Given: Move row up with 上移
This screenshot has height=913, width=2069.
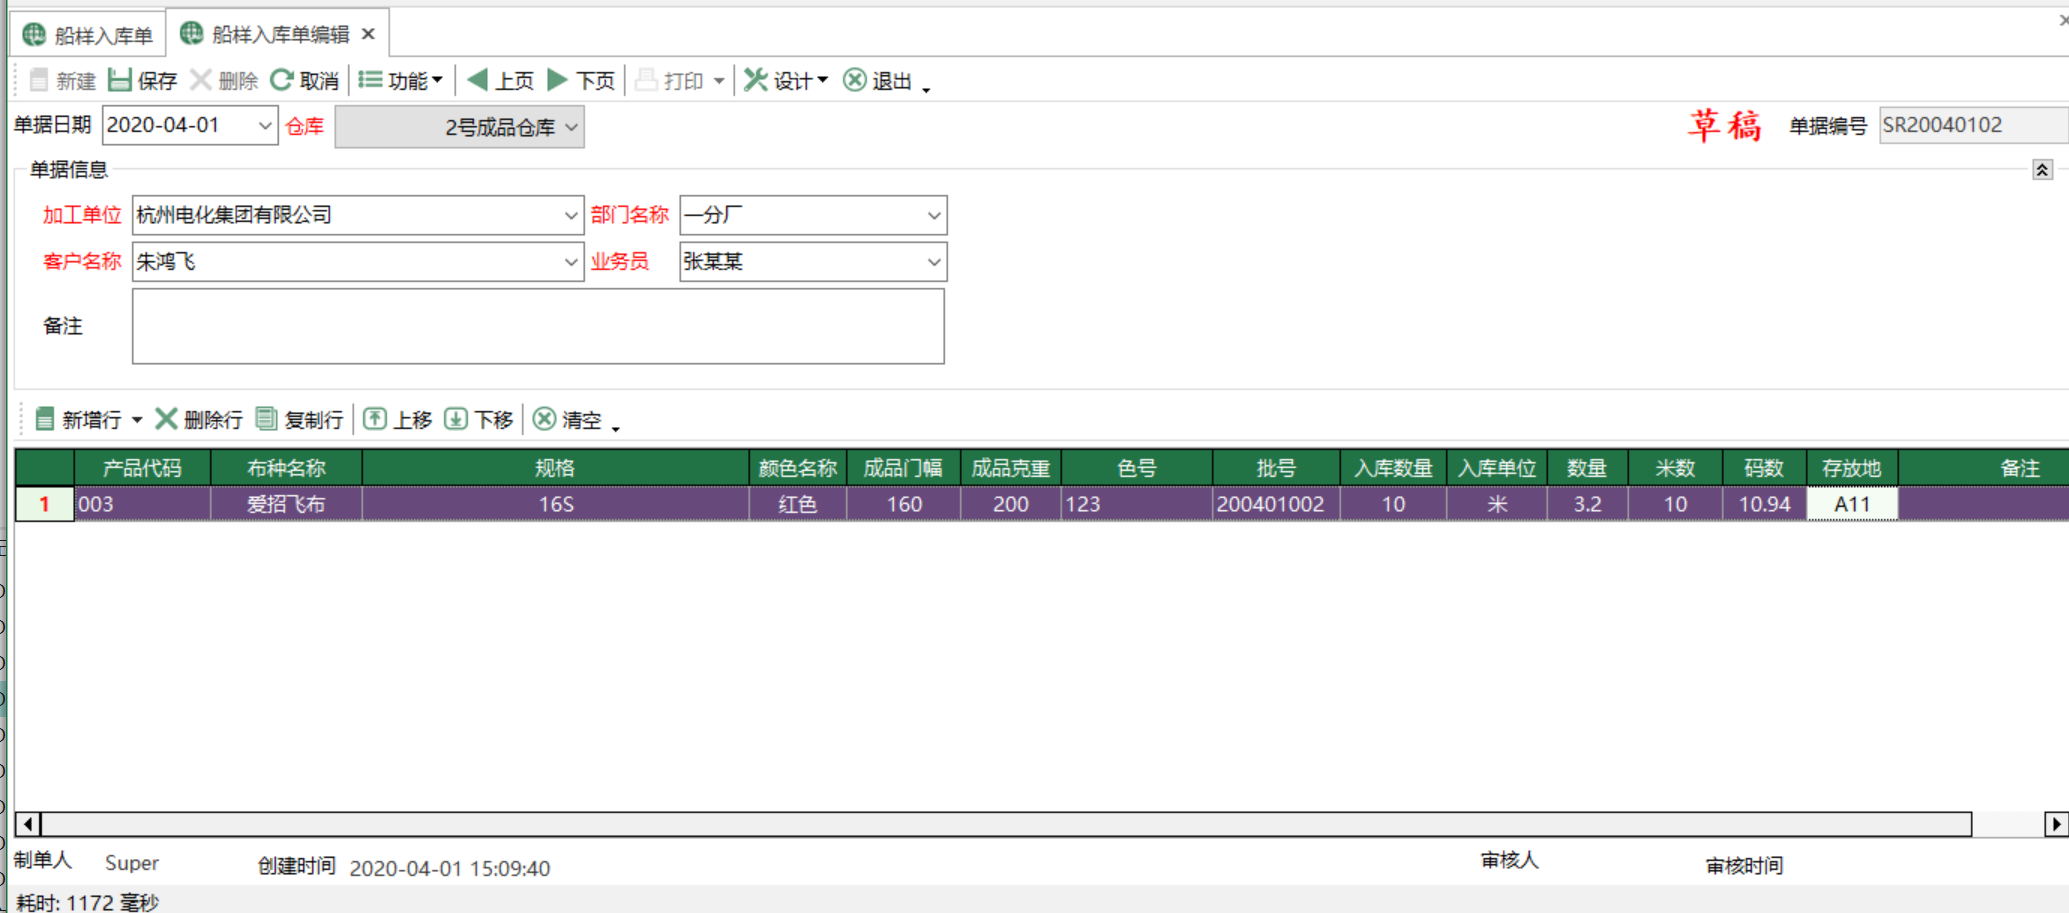Looking at the screenshot, I should 397,419.
